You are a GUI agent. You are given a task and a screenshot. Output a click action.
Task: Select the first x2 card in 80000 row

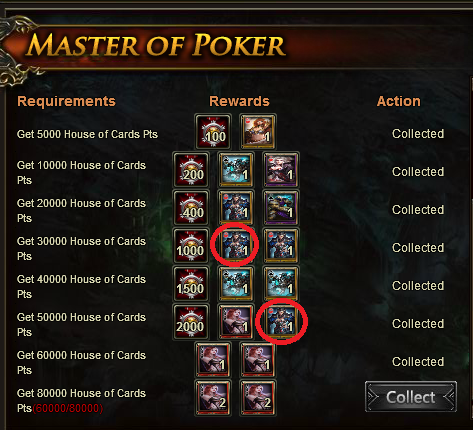tap(213, 398)
